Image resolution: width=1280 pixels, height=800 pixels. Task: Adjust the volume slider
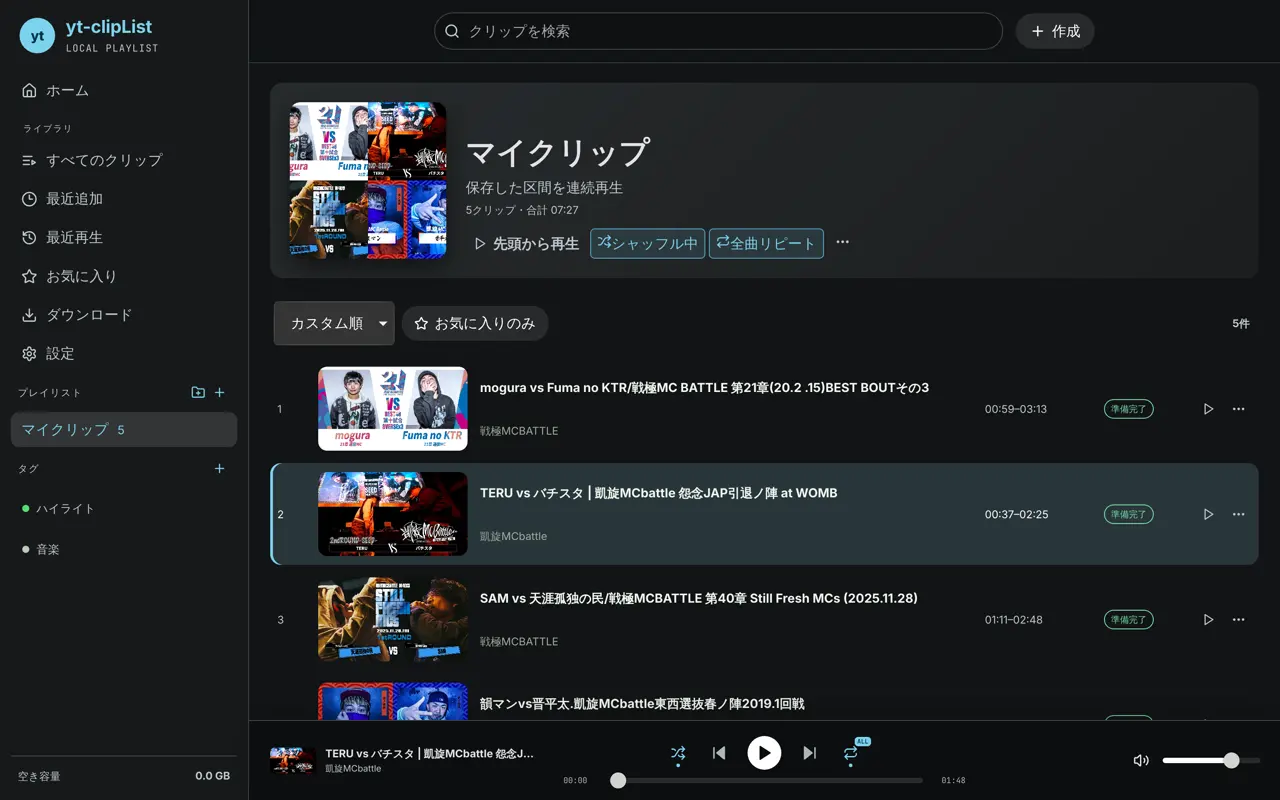click(x=1211, y=760)
